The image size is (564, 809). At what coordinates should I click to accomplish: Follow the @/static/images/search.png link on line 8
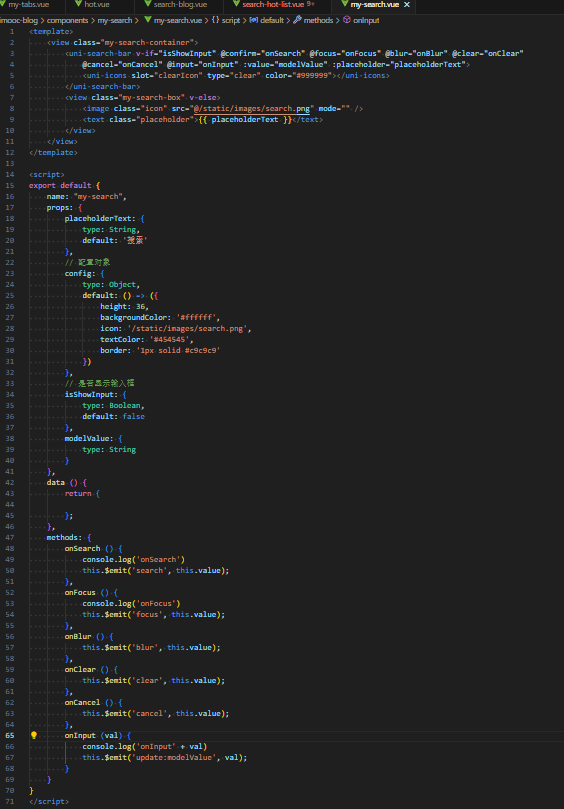tap(252, 108)
